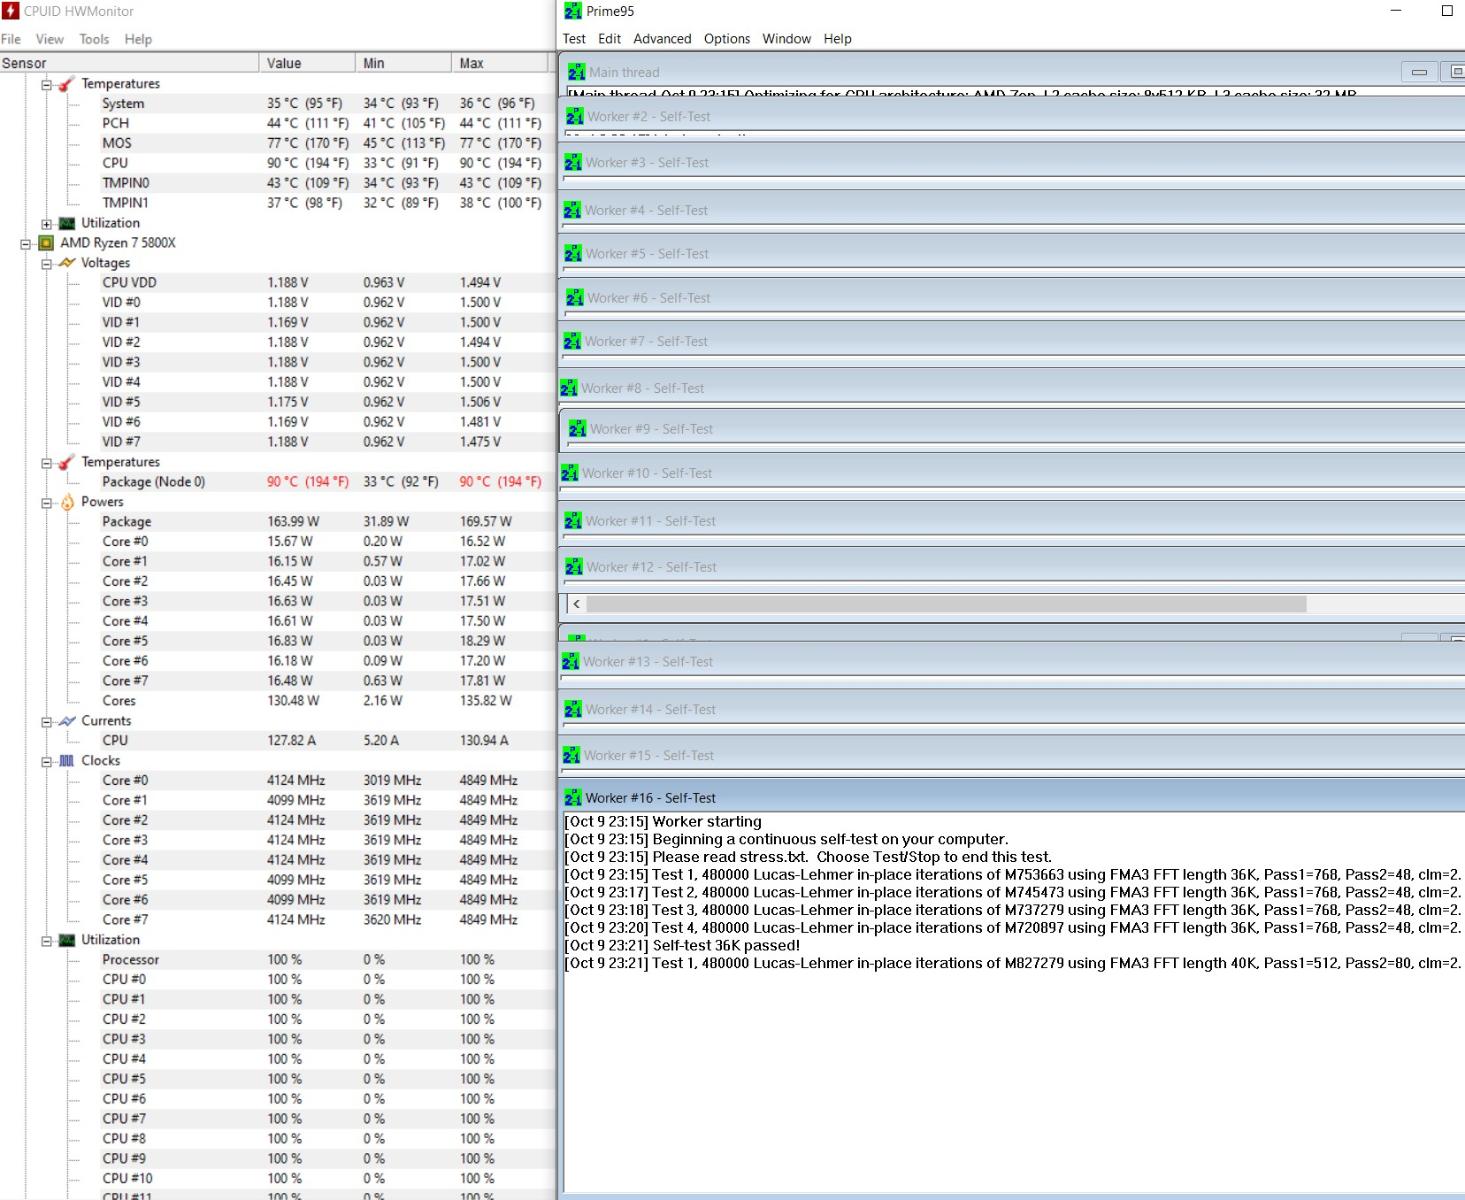Screen dimensions: 1465x1200
Task: Click the Worker #9 window icon
Action: 578,429
